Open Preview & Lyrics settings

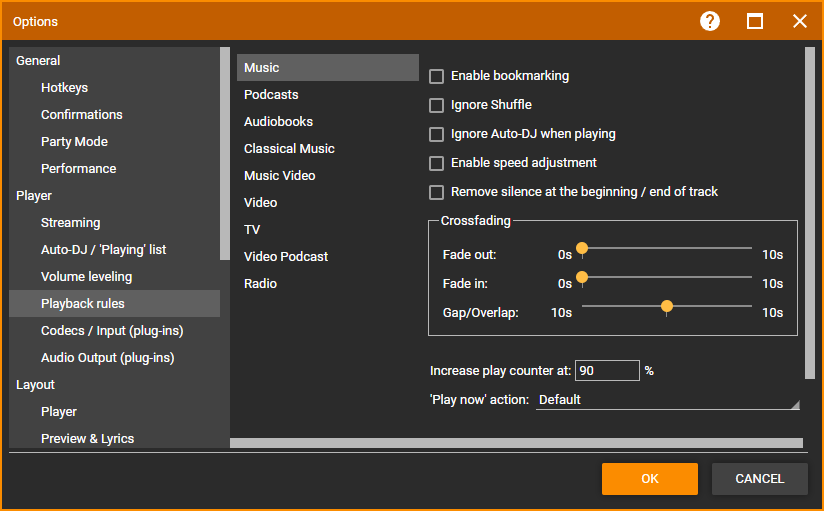point(115,438)
